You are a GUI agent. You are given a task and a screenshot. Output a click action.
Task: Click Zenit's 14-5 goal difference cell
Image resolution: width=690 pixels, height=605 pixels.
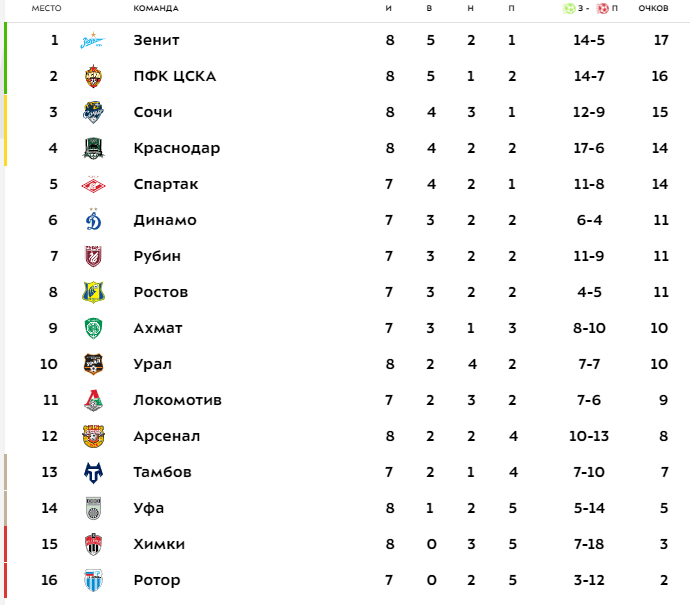click(589, 41)
